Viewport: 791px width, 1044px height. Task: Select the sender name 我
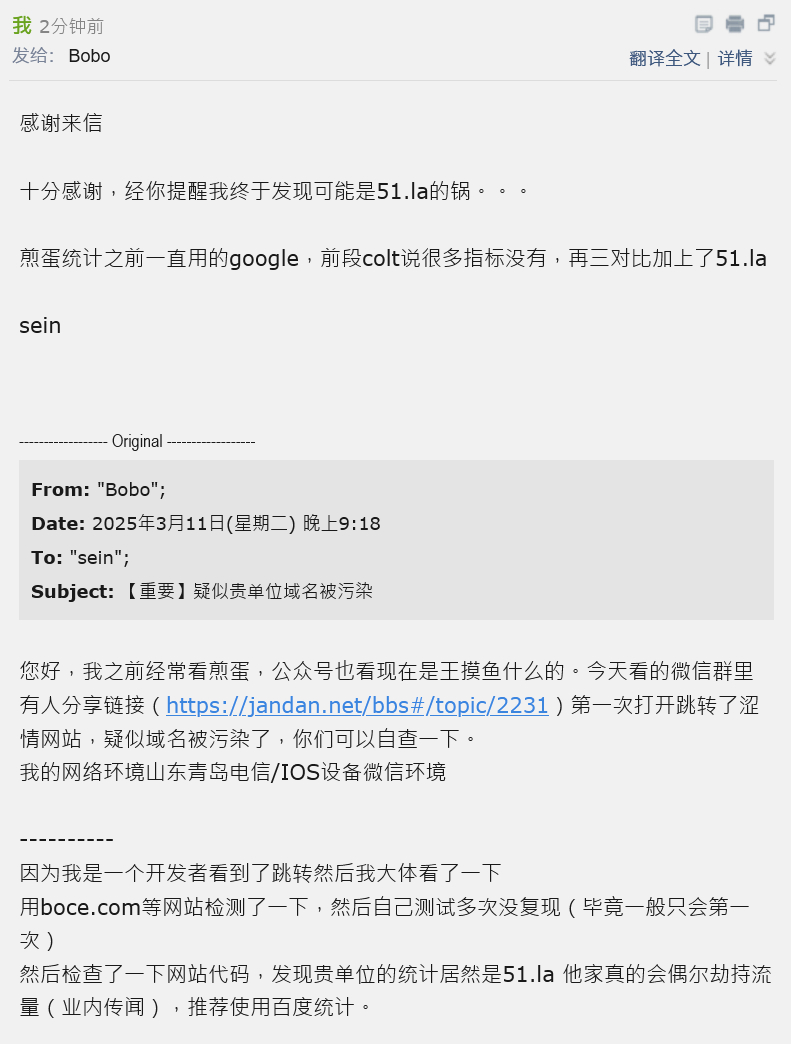(x=22, y=25)
